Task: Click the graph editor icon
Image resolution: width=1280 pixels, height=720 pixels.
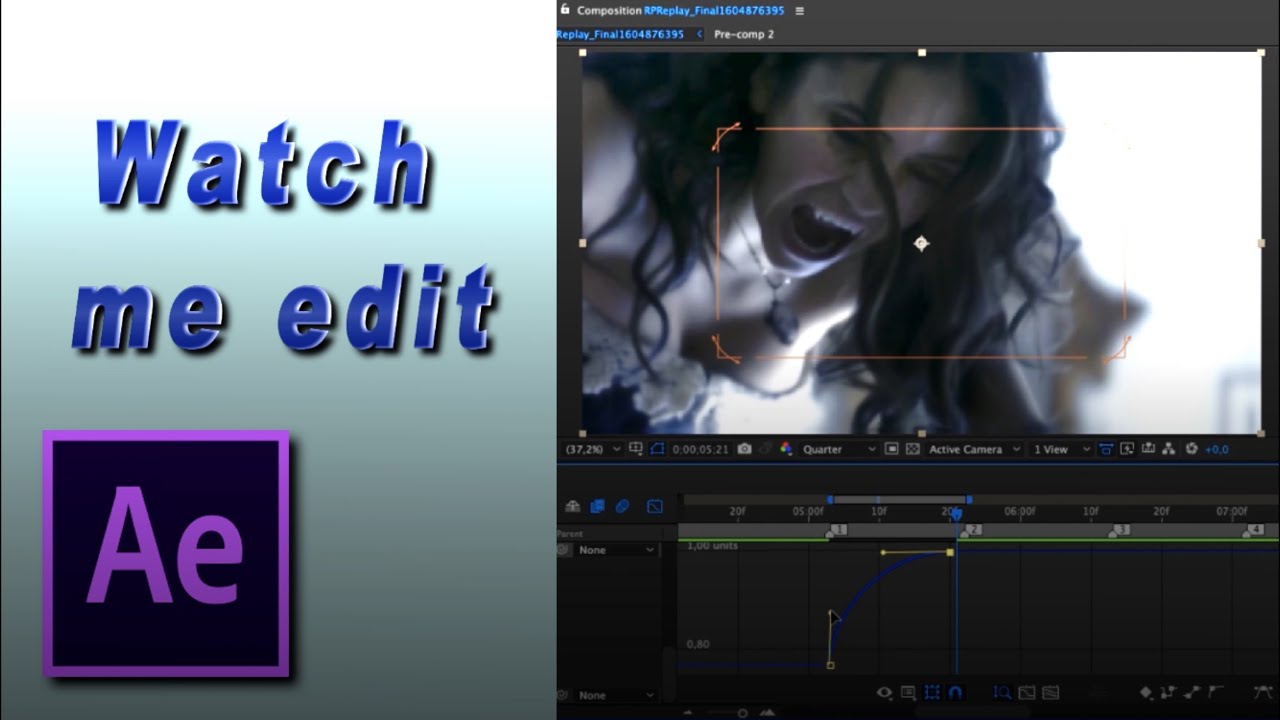Action: click(x=655, y=507)
